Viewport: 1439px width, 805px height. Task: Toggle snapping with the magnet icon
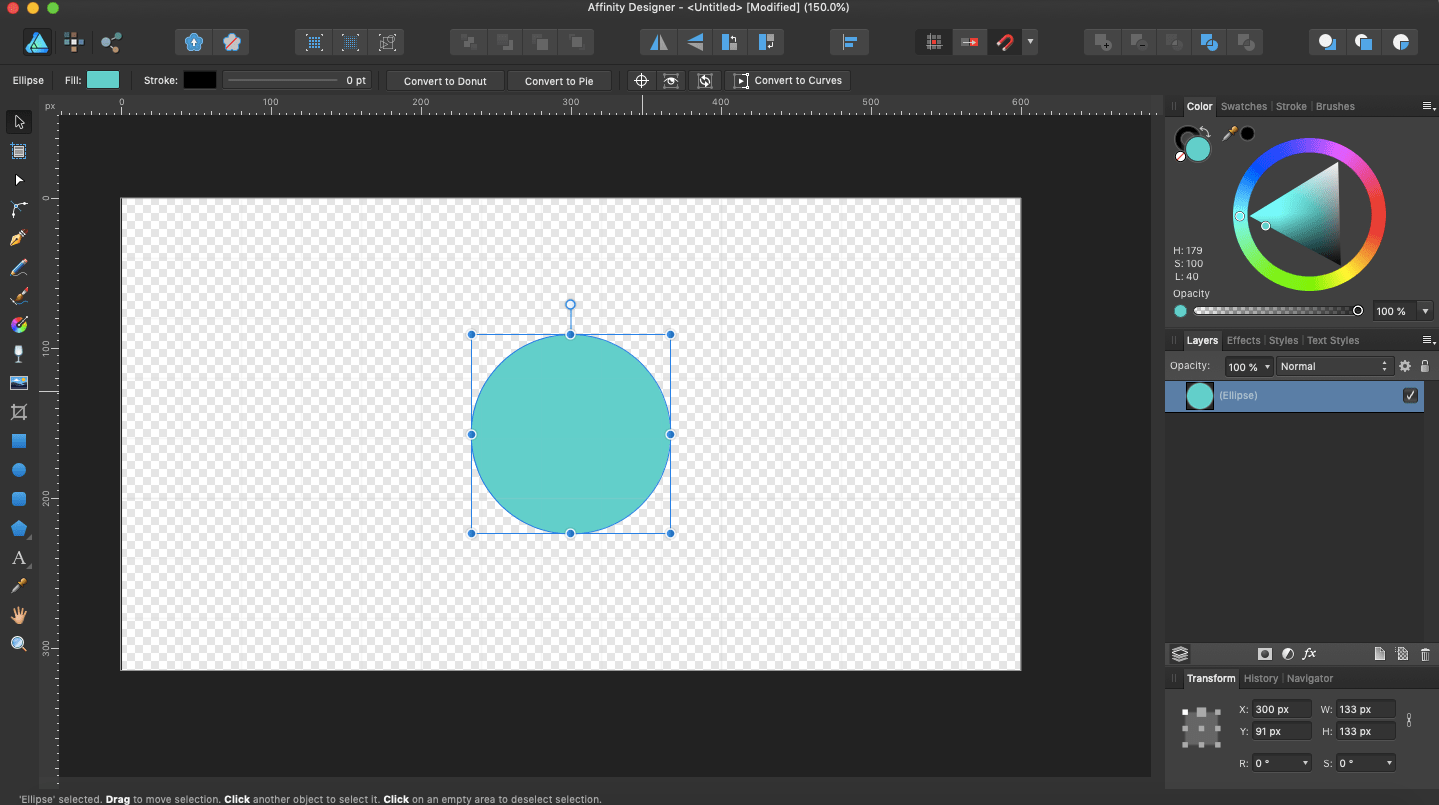tap(1004, 42)
